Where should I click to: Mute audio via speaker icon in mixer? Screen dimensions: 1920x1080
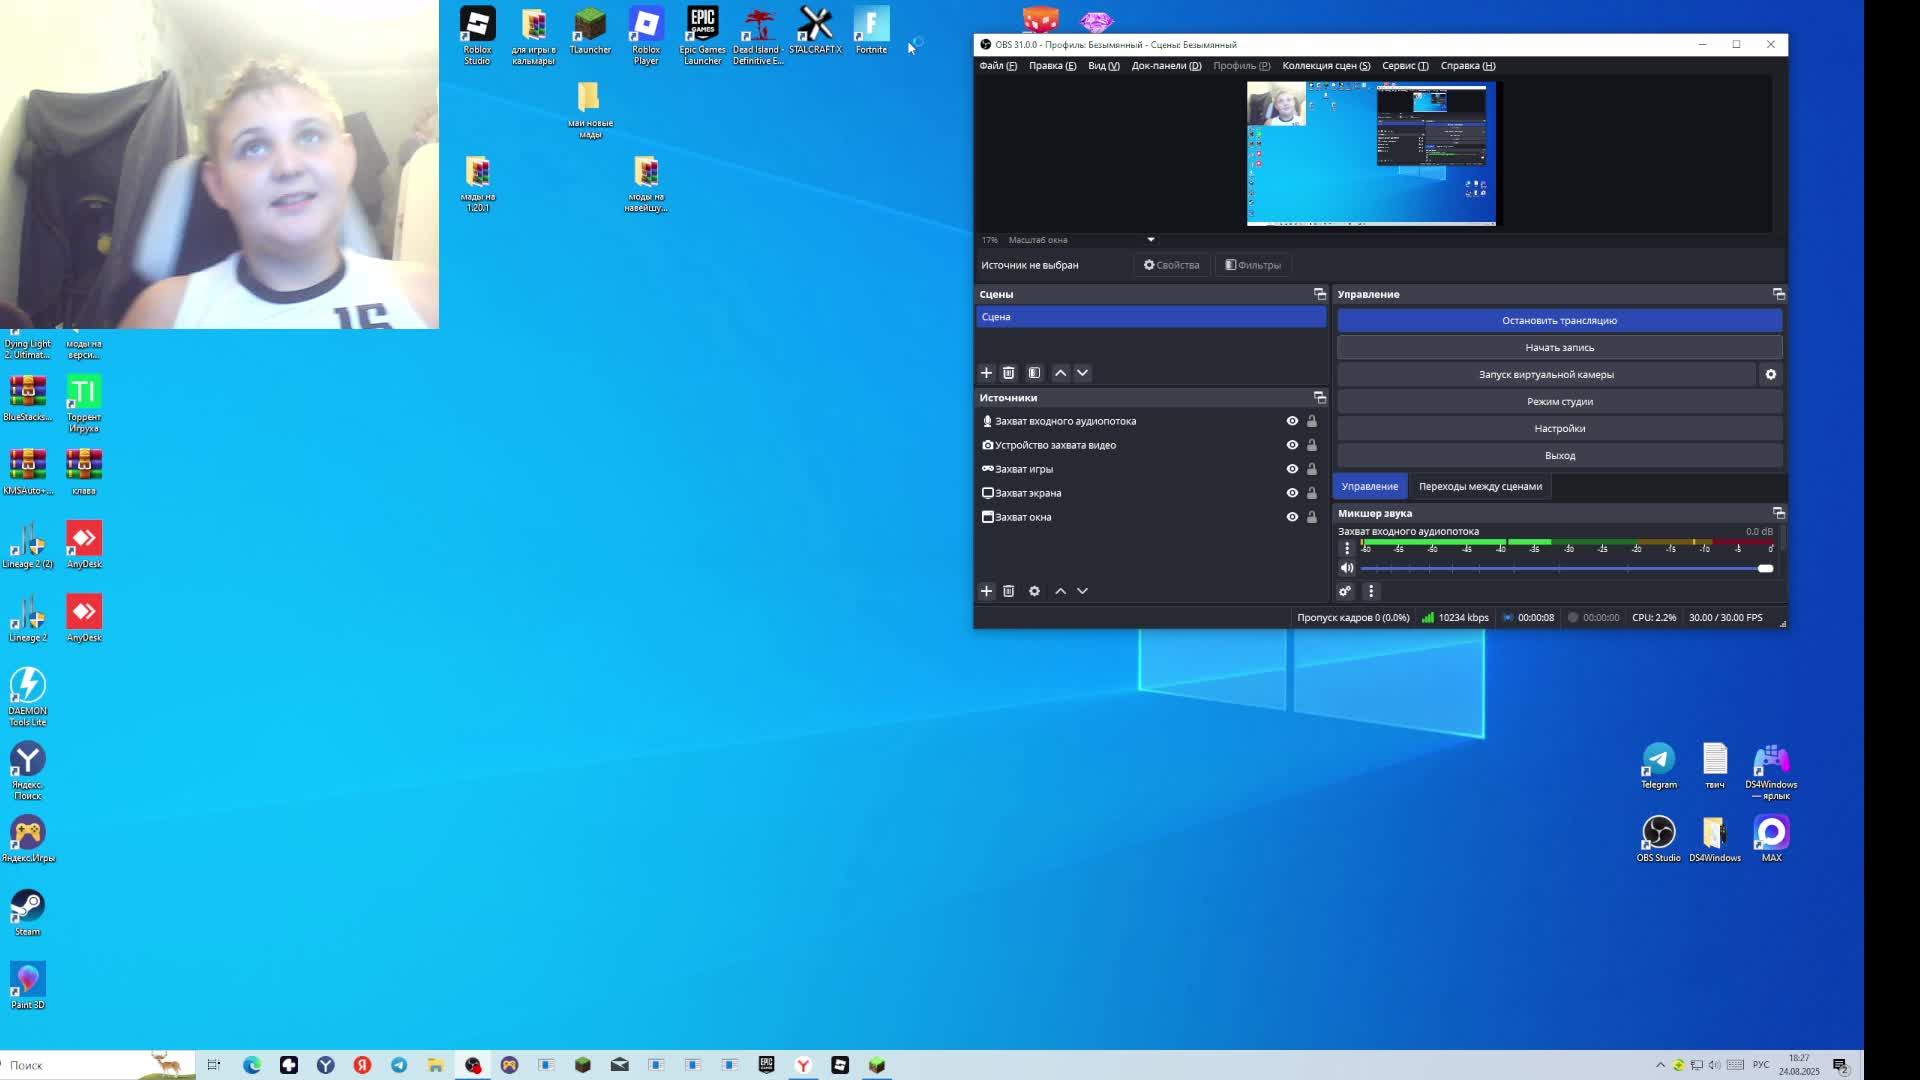click(1347, 568)
